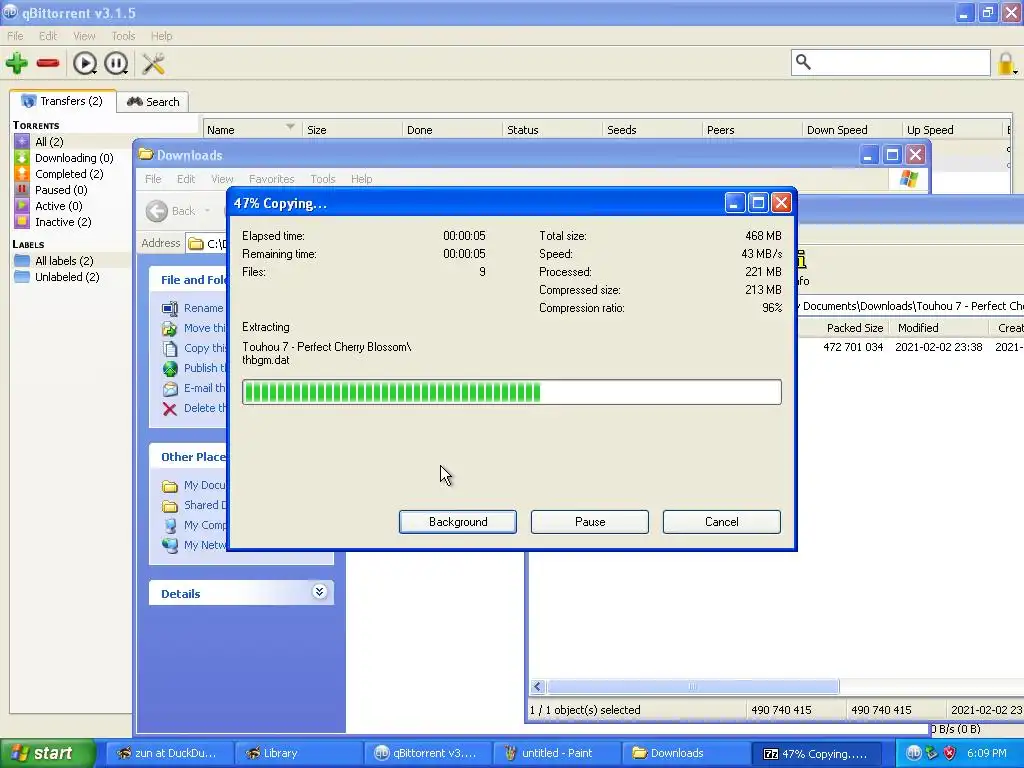Select the Unlabeled (2) entry

[67, 277]
